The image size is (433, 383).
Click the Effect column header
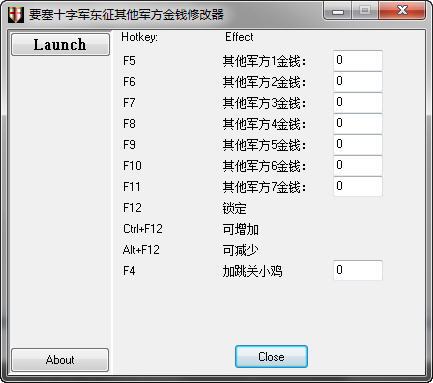[x=239, y=37]
